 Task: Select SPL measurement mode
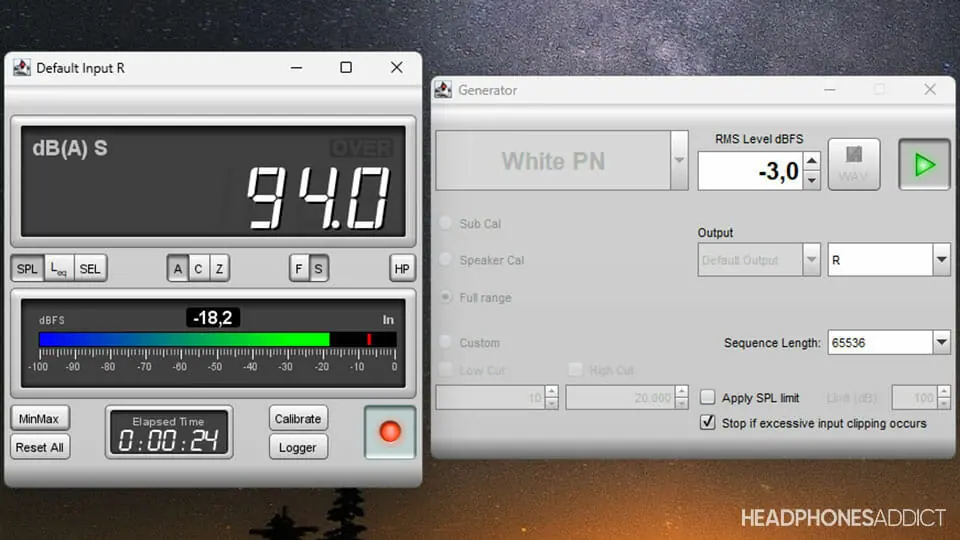click(x=27, y=269)
